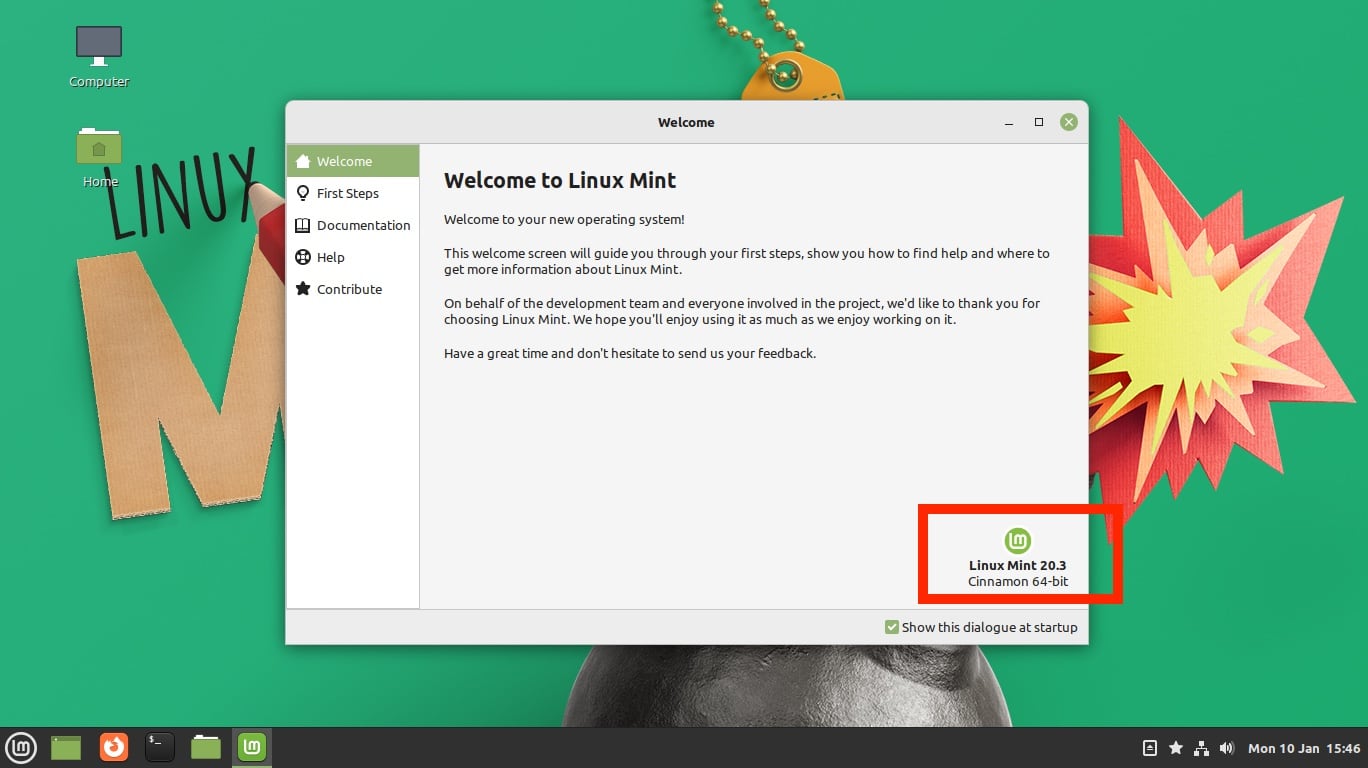Click the Welcome to Linux Mint heading

(x=560, y=181)
